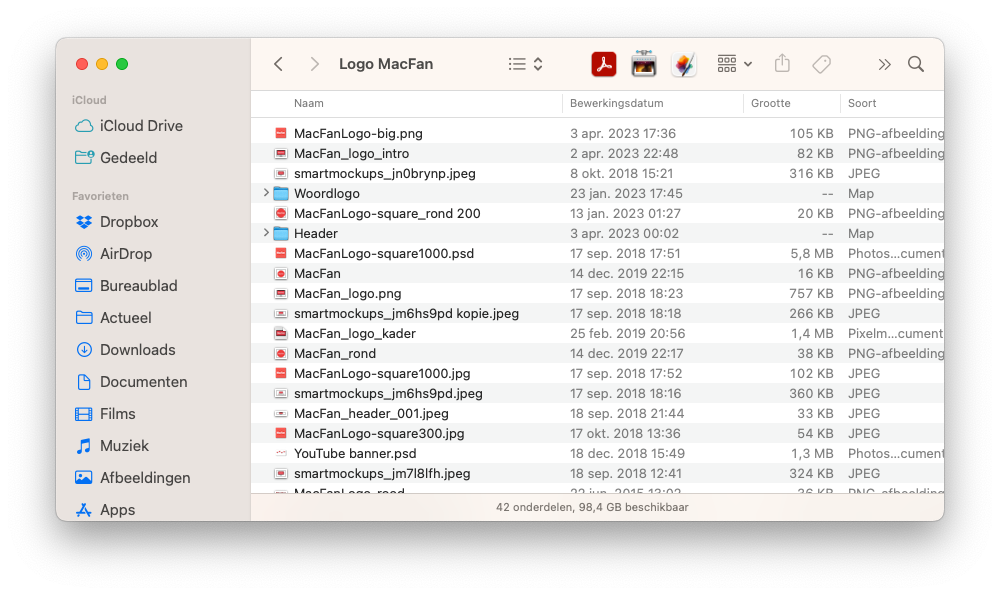Screen dimensions: 1000x595
Task: Select the MacFan_logo_kader file
Action: pos(598,334)
